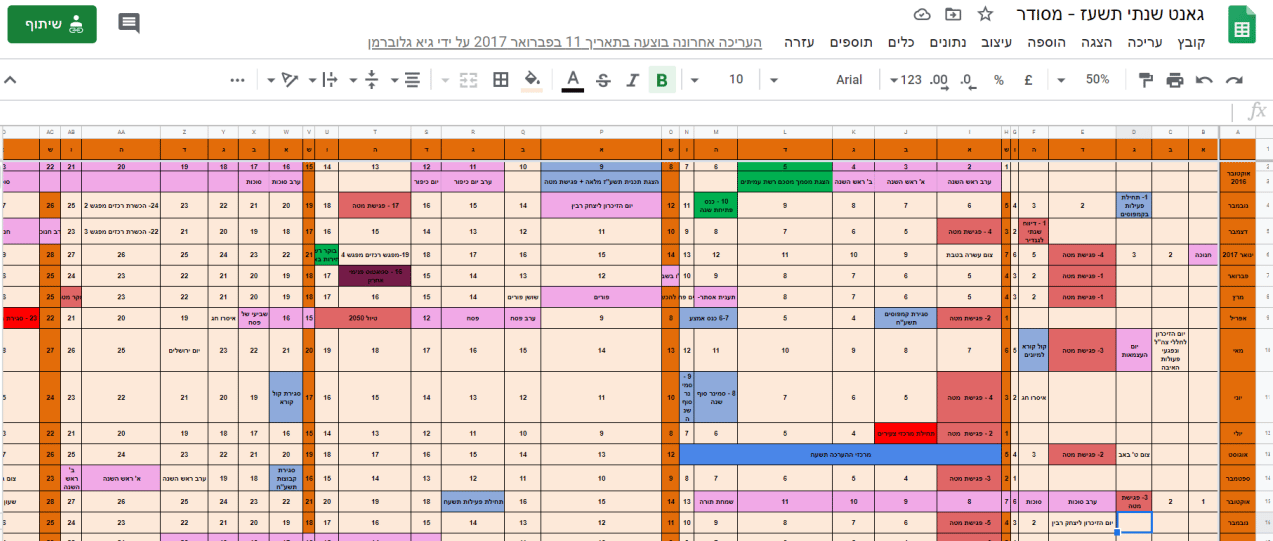Image resolution: width=1273 pixels, height=541 pixels.
Task: Open the cell borders tool
Action: click(x=501, y=80)
